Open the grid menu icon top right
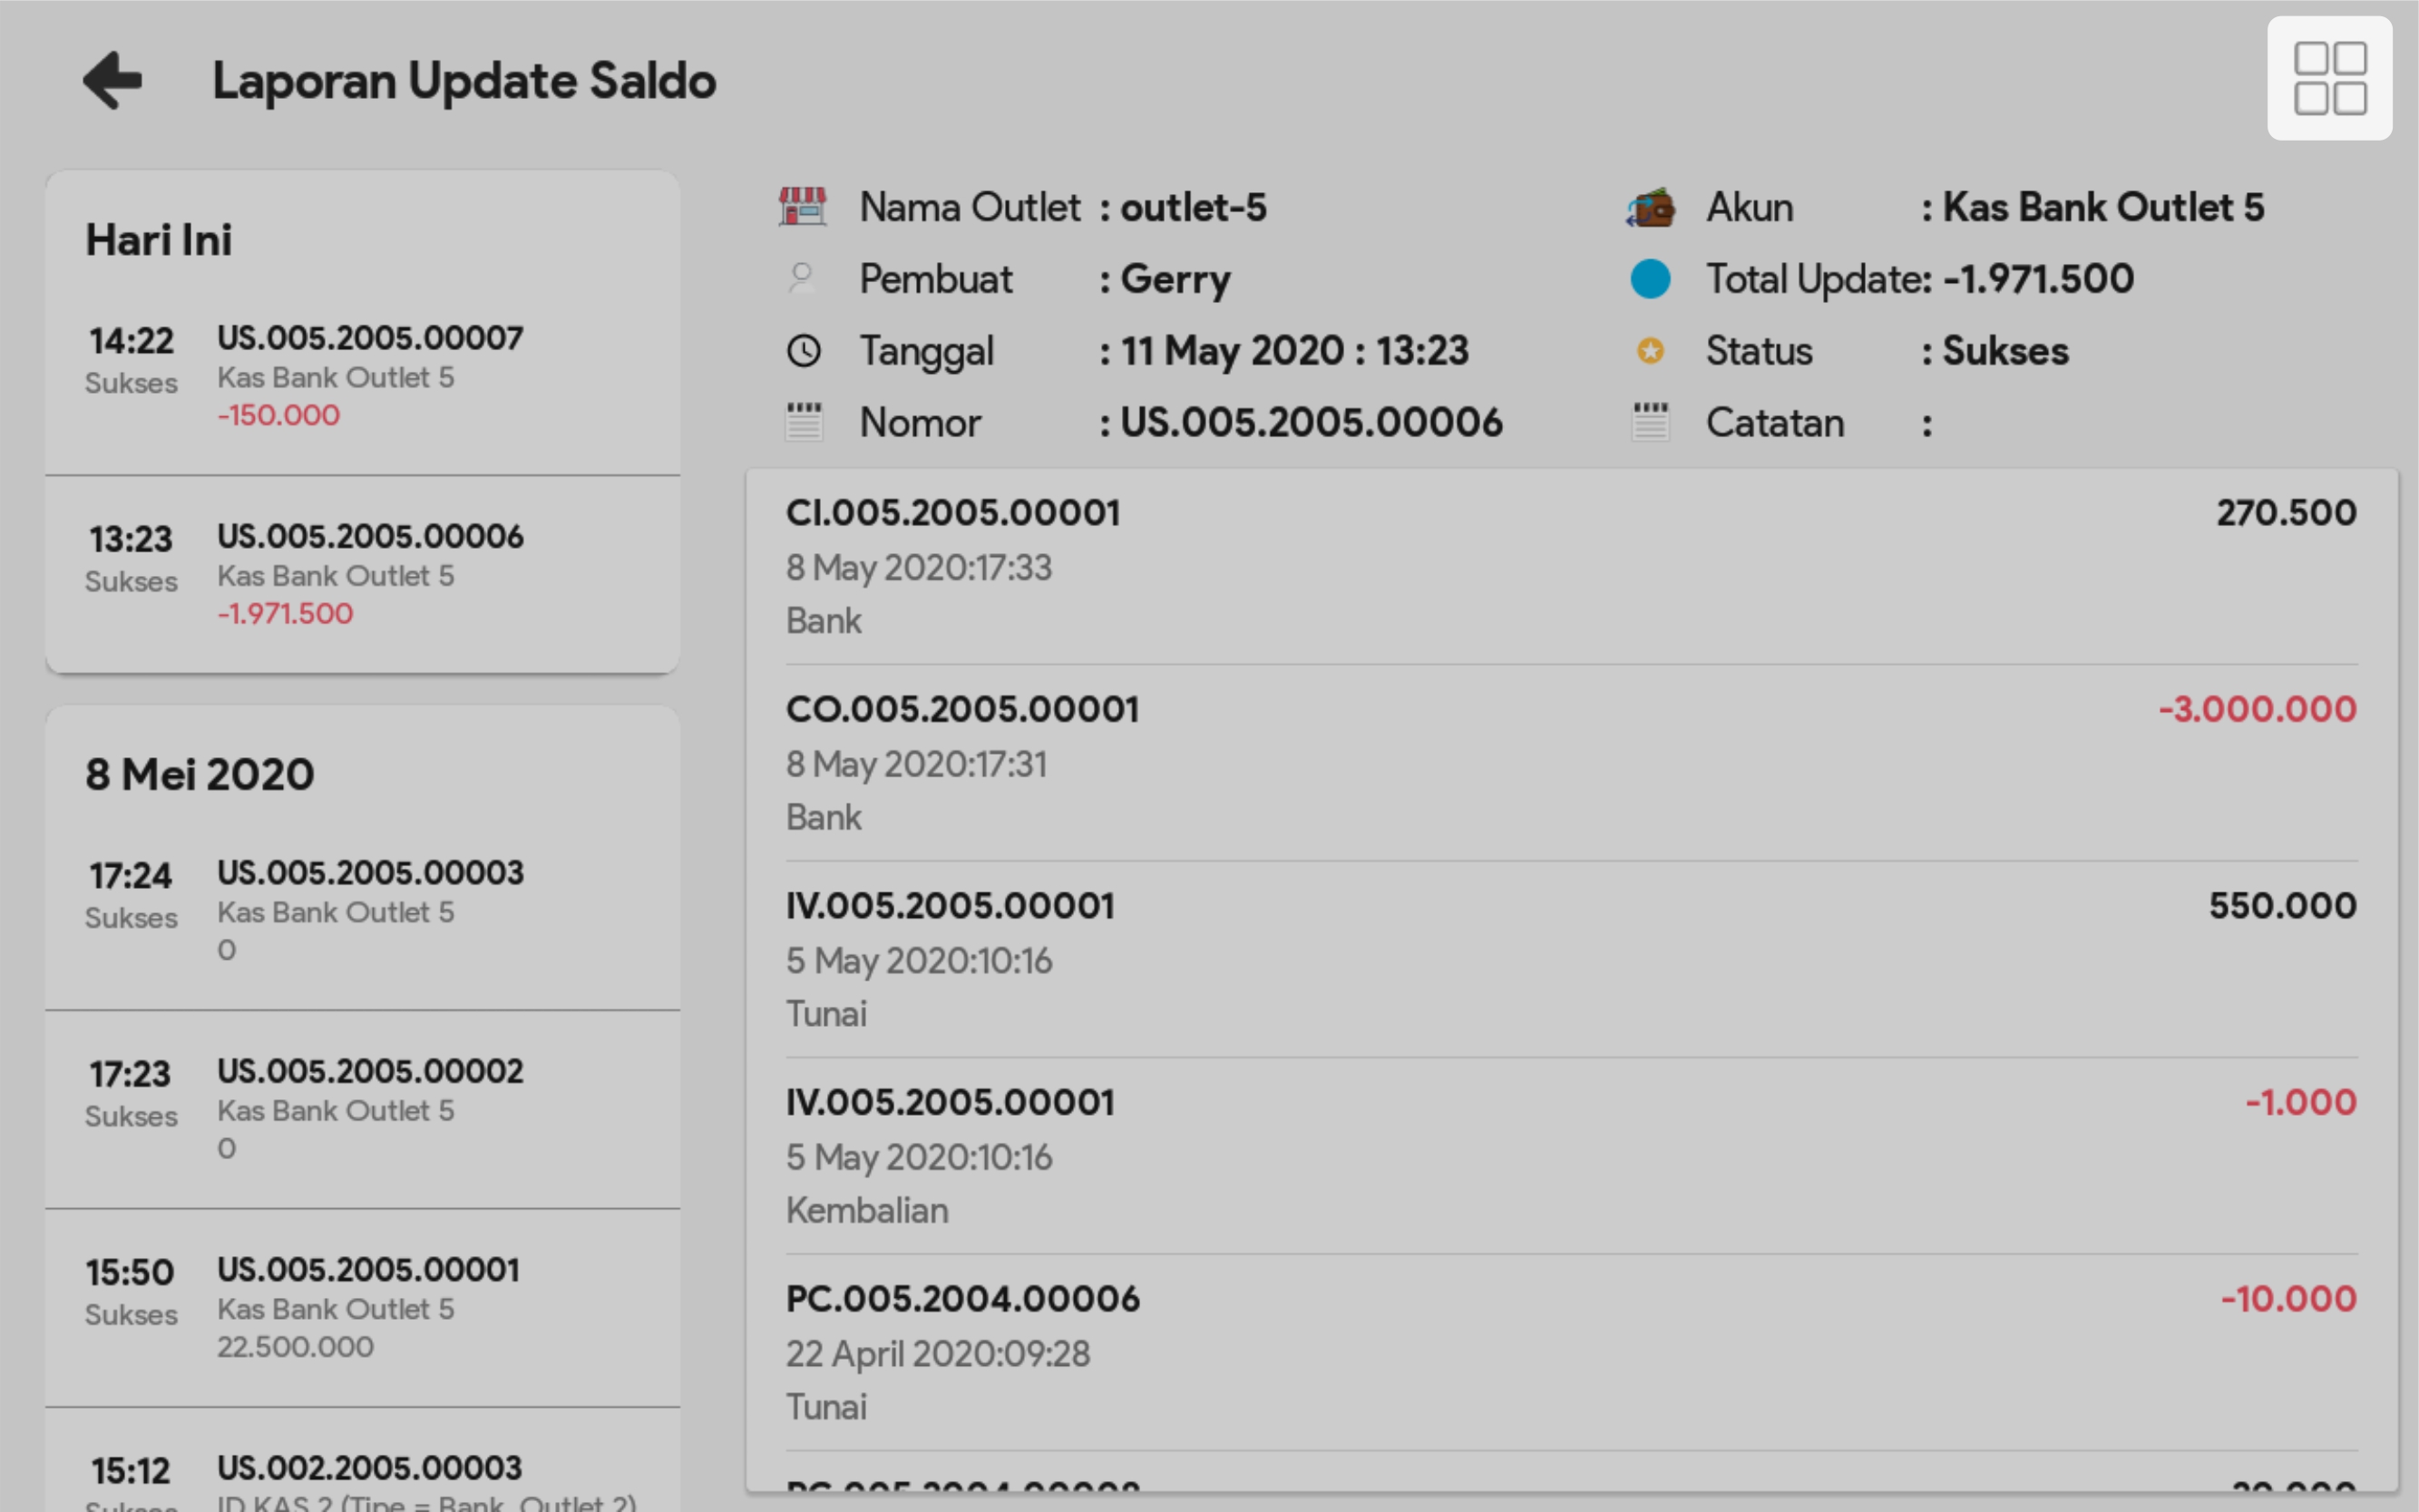Screen dimensions: 2419x1512 [x=2329, y=78]
